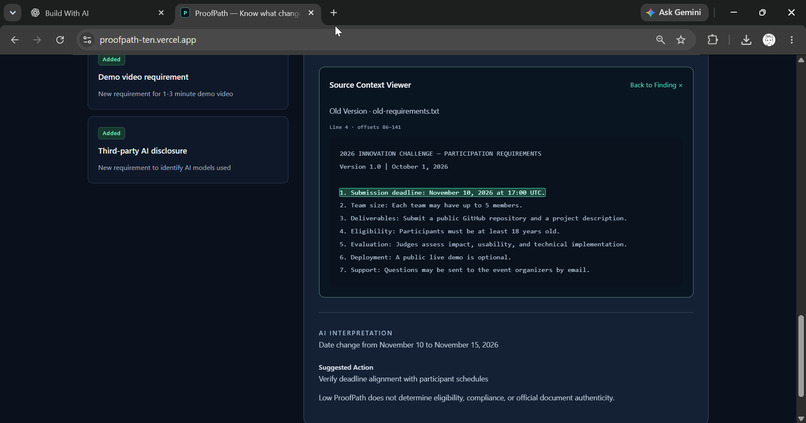Click the Suggested Action label
The image size is (806, 423).
[345, 367]
